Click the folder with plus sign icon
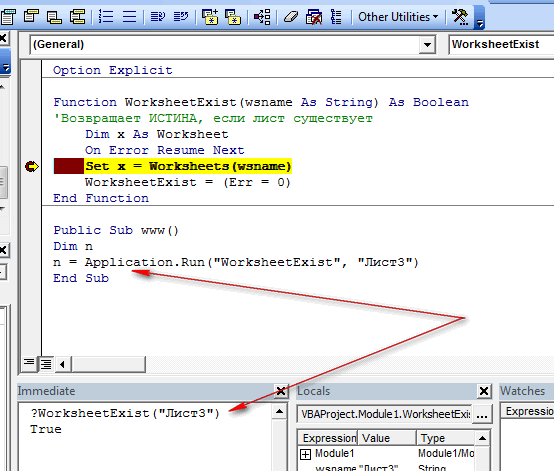This screenshot has height=471, width=554. pos(210,17)
